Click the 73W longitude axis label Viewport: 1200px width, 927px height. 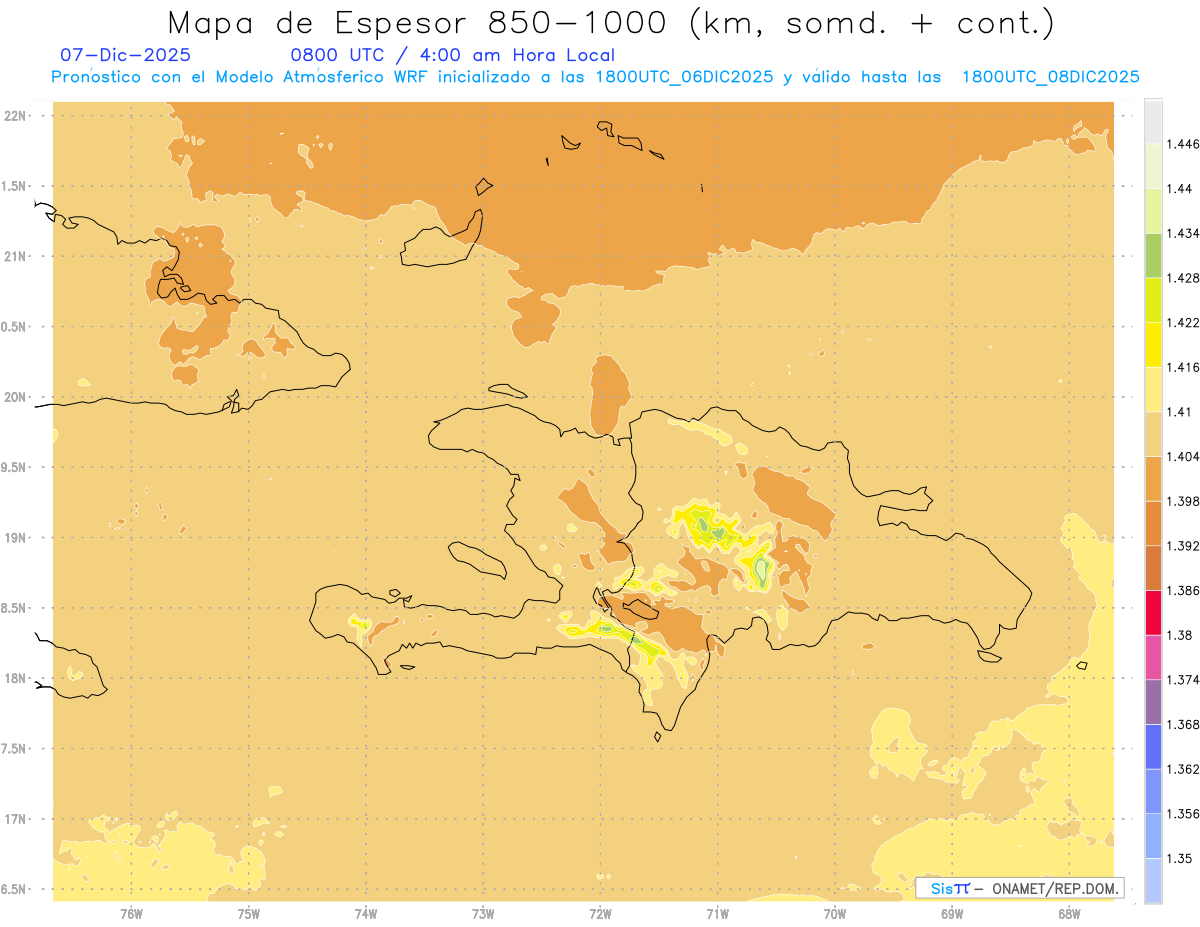point(483,913)
